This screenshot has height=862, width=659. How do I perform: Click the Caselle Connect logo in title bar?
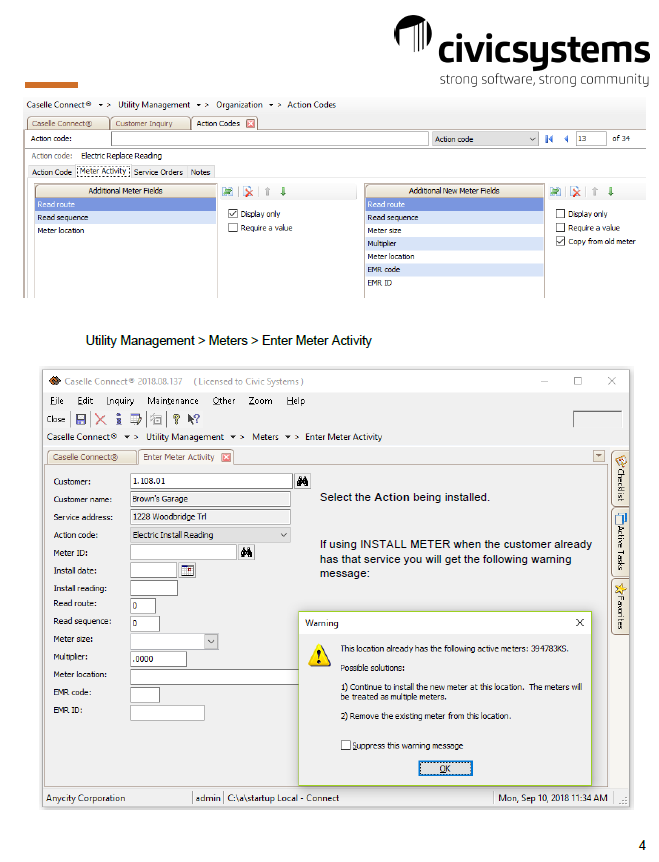coord(54,381)
